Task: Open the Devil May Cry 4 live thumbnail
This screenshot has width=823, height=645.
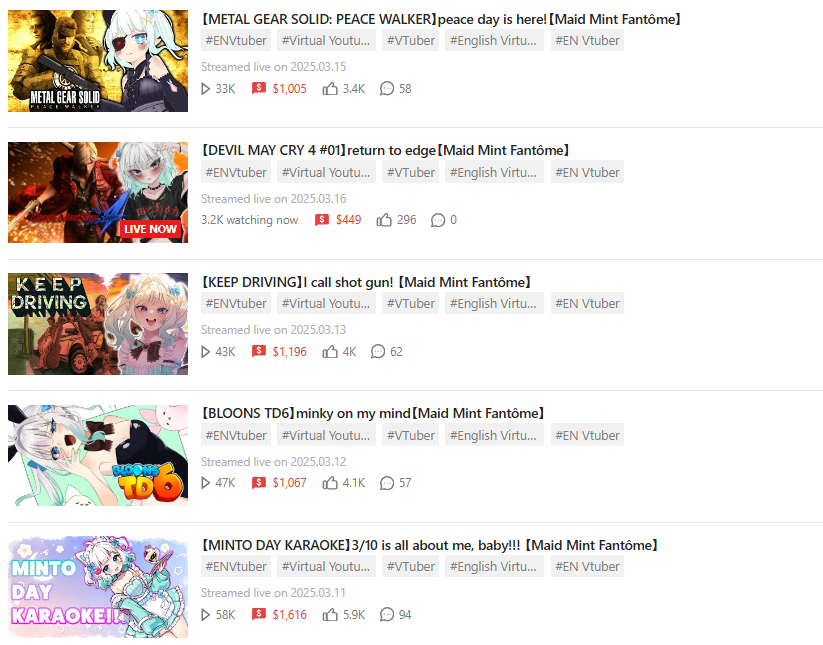Action: (x=98, y=192)
